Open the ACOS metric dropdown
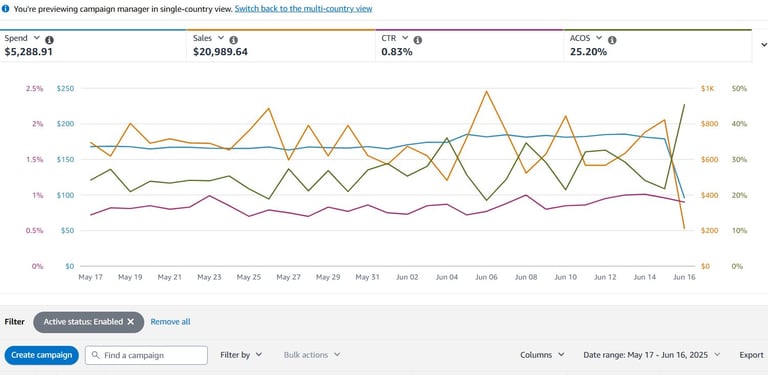Screen dimensions: 768x375 pos(599,38)
